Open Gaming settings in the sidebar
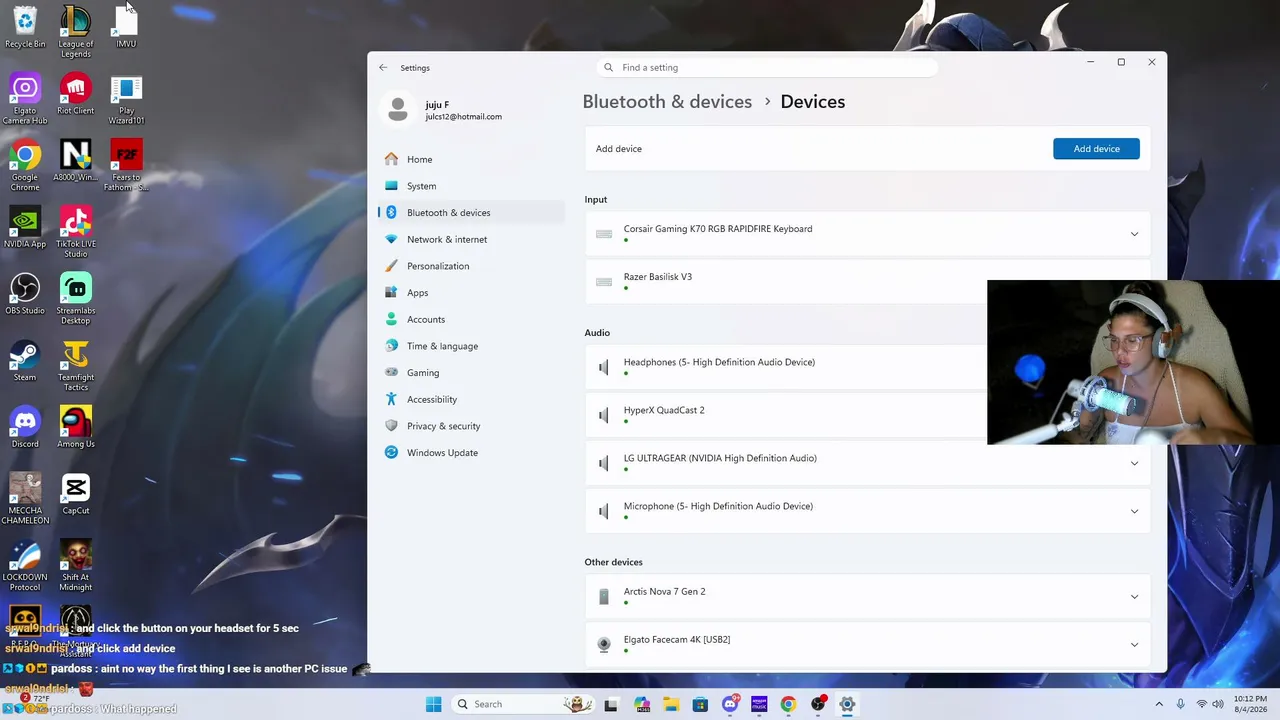The image size is (1280, 720). [x=471, y=372]
